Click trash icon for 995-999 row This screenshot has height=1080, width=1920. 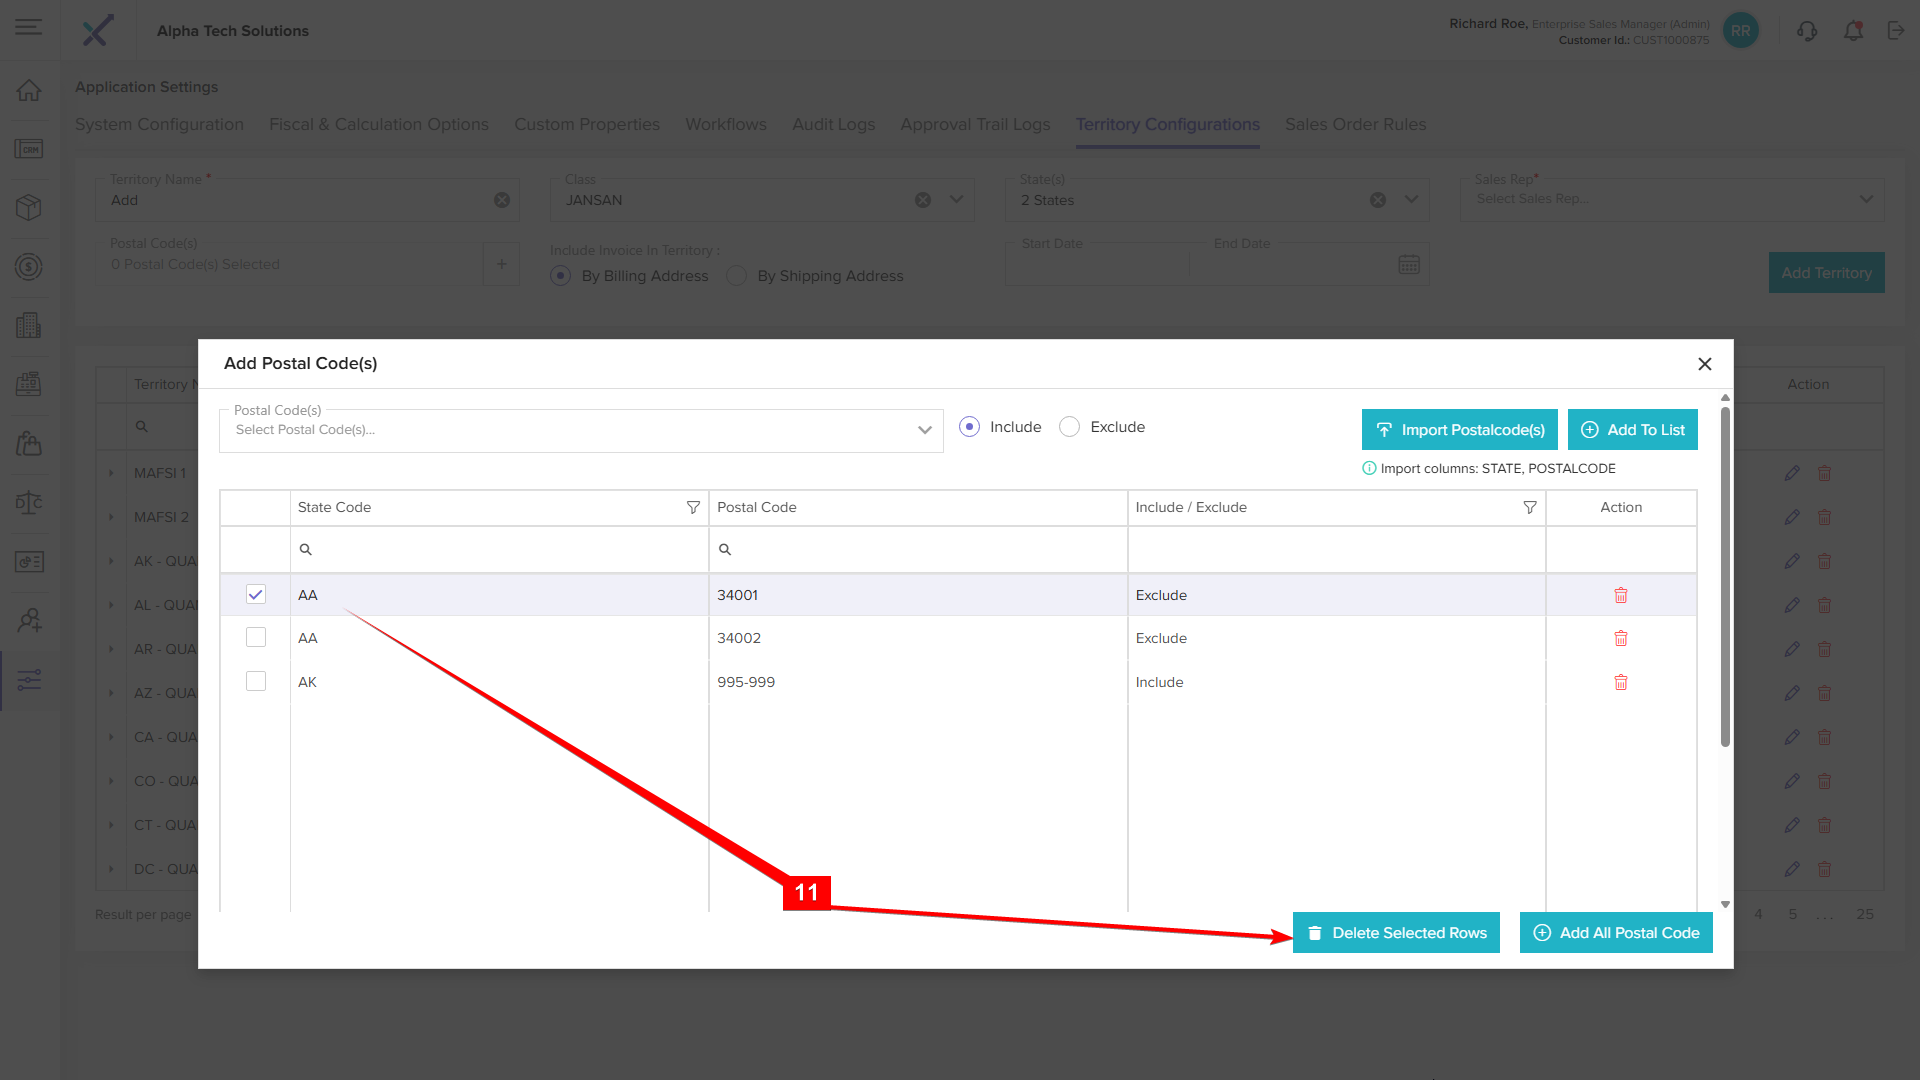[1620, 682]
